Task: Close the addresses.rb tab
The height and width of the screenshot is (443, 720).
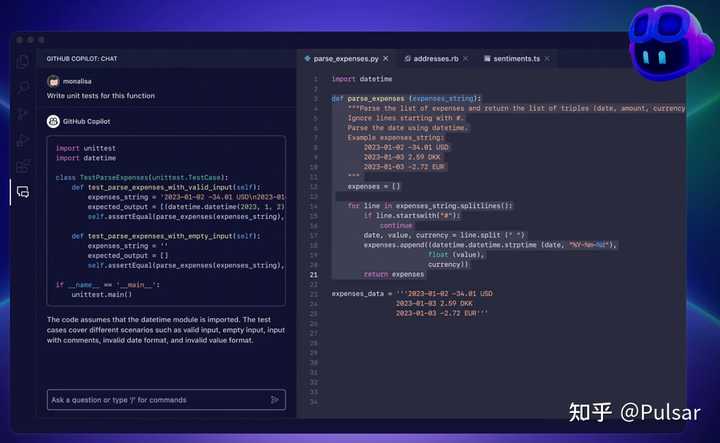Action: [466, 59]
